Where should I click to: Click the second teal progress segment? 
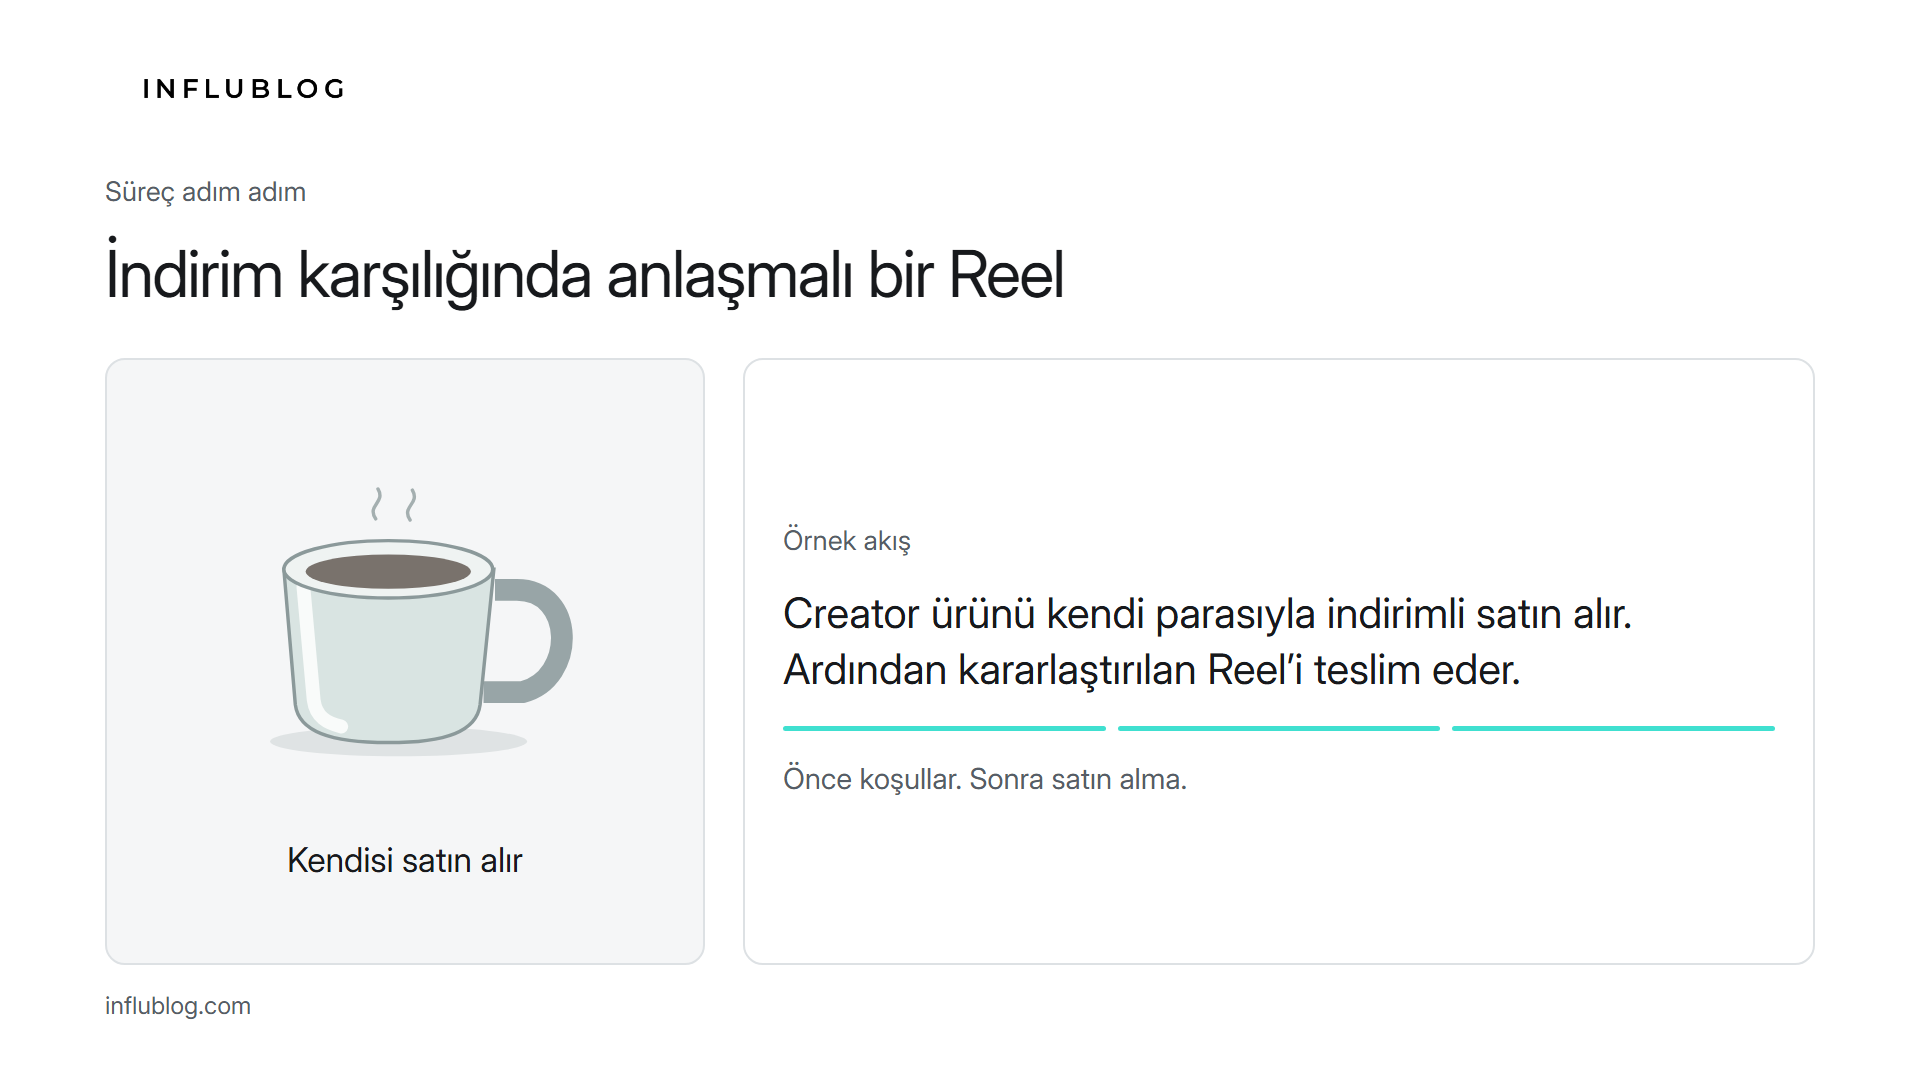coord(1278,729)
